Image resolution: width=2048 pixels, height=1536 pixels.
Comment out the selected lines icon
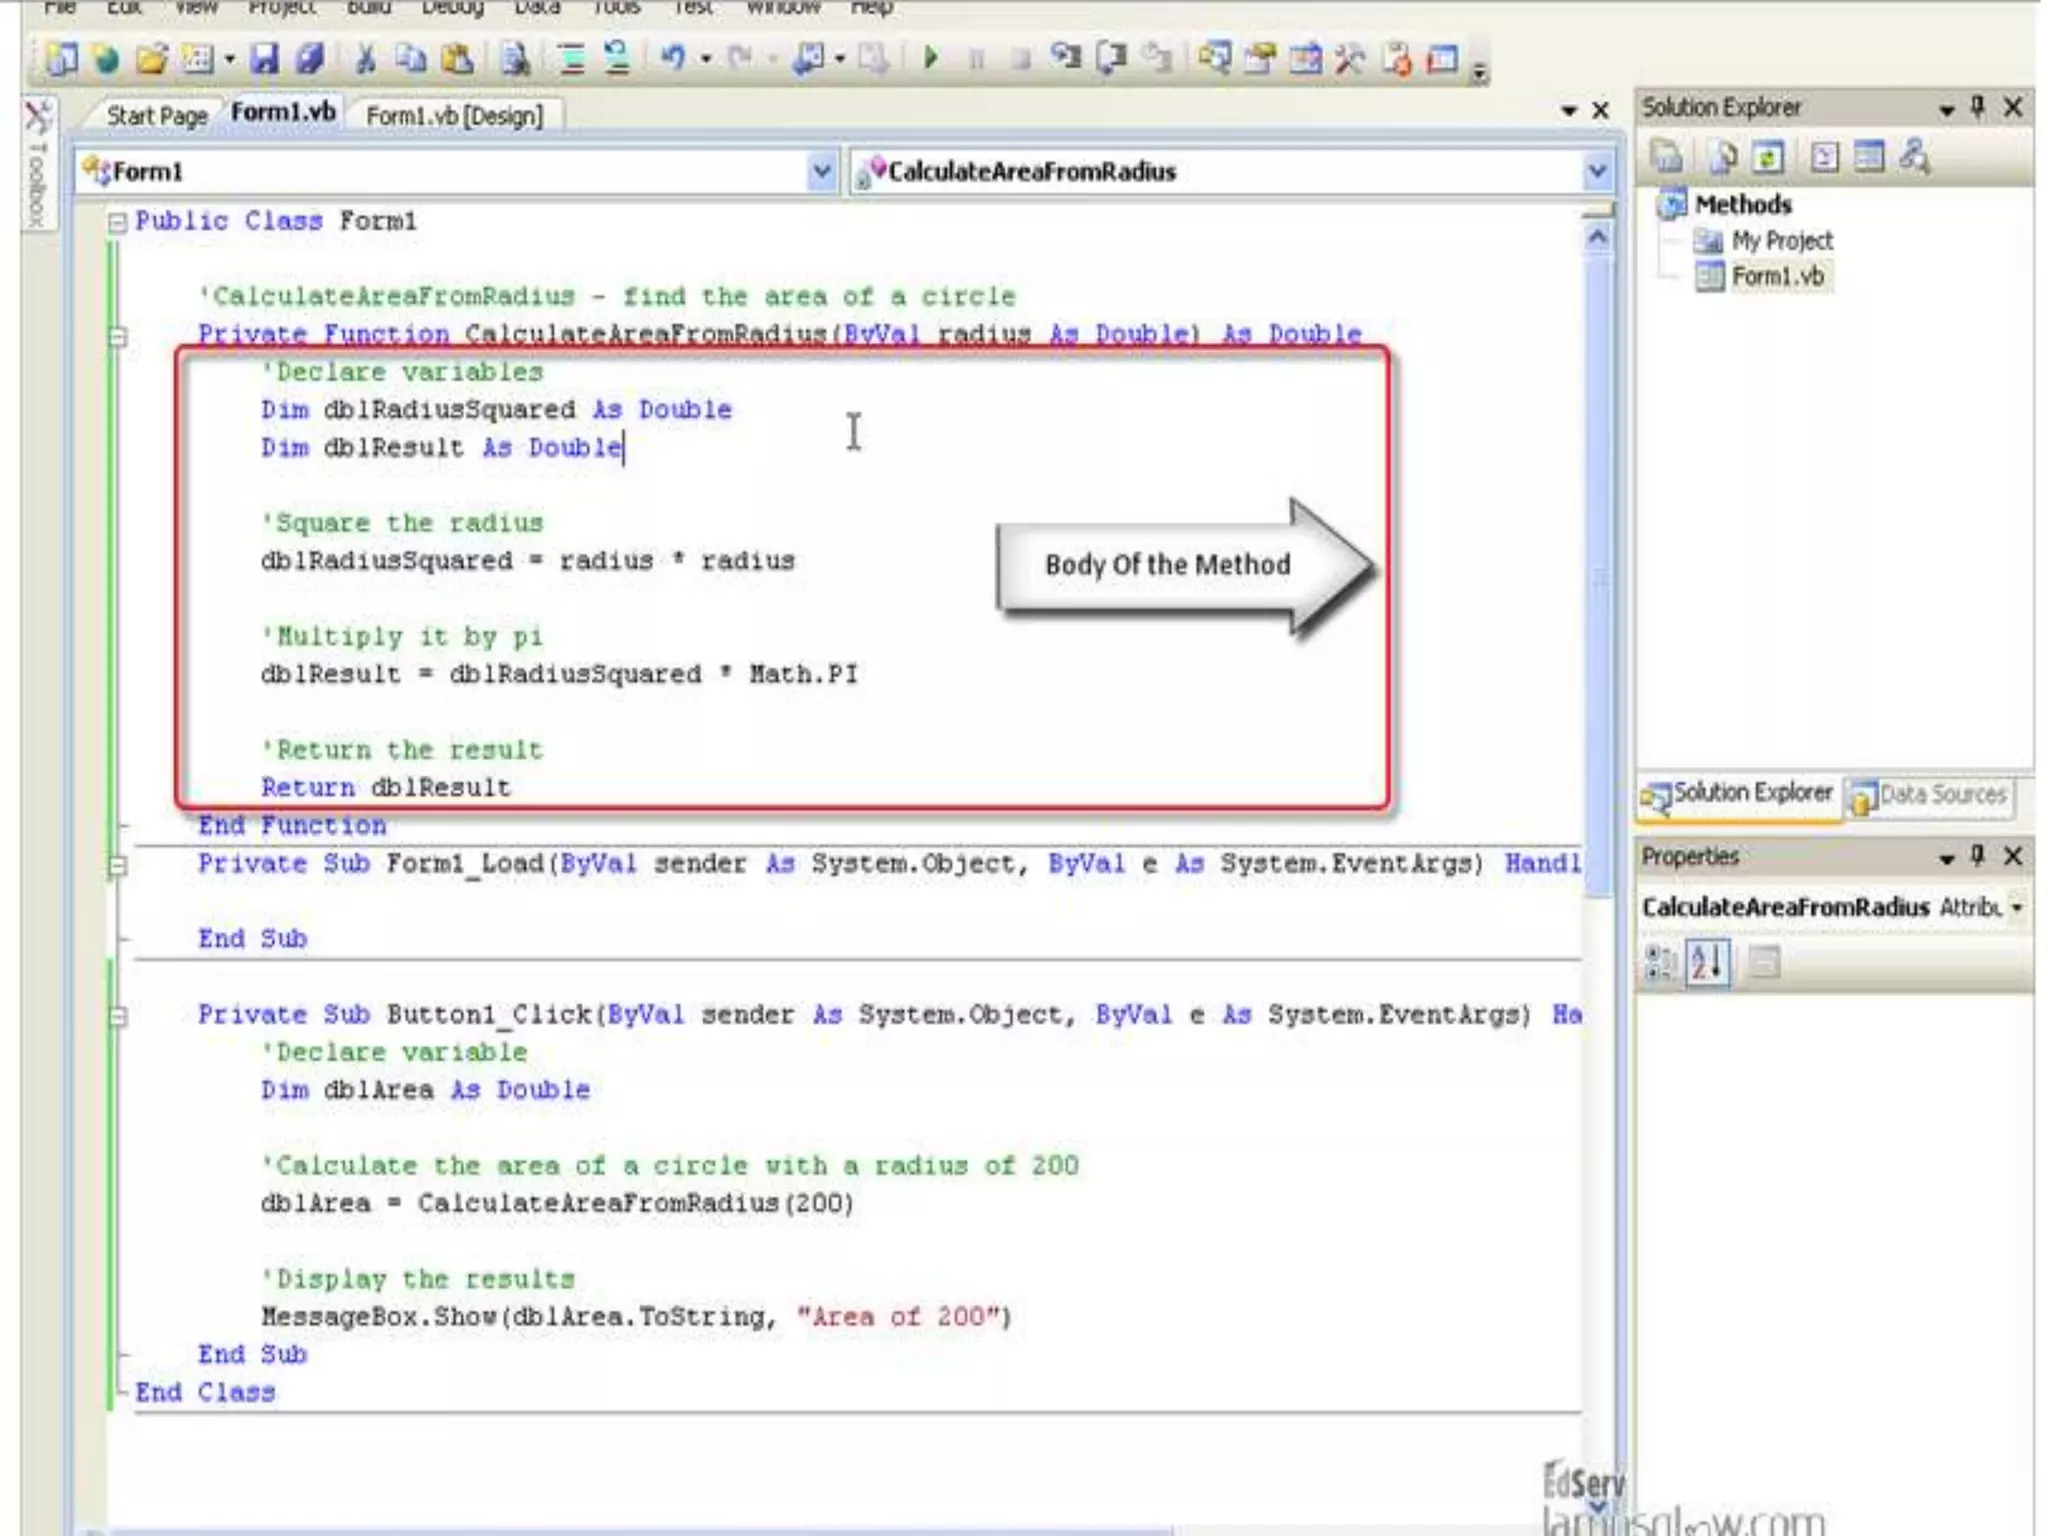coord(572,59)
